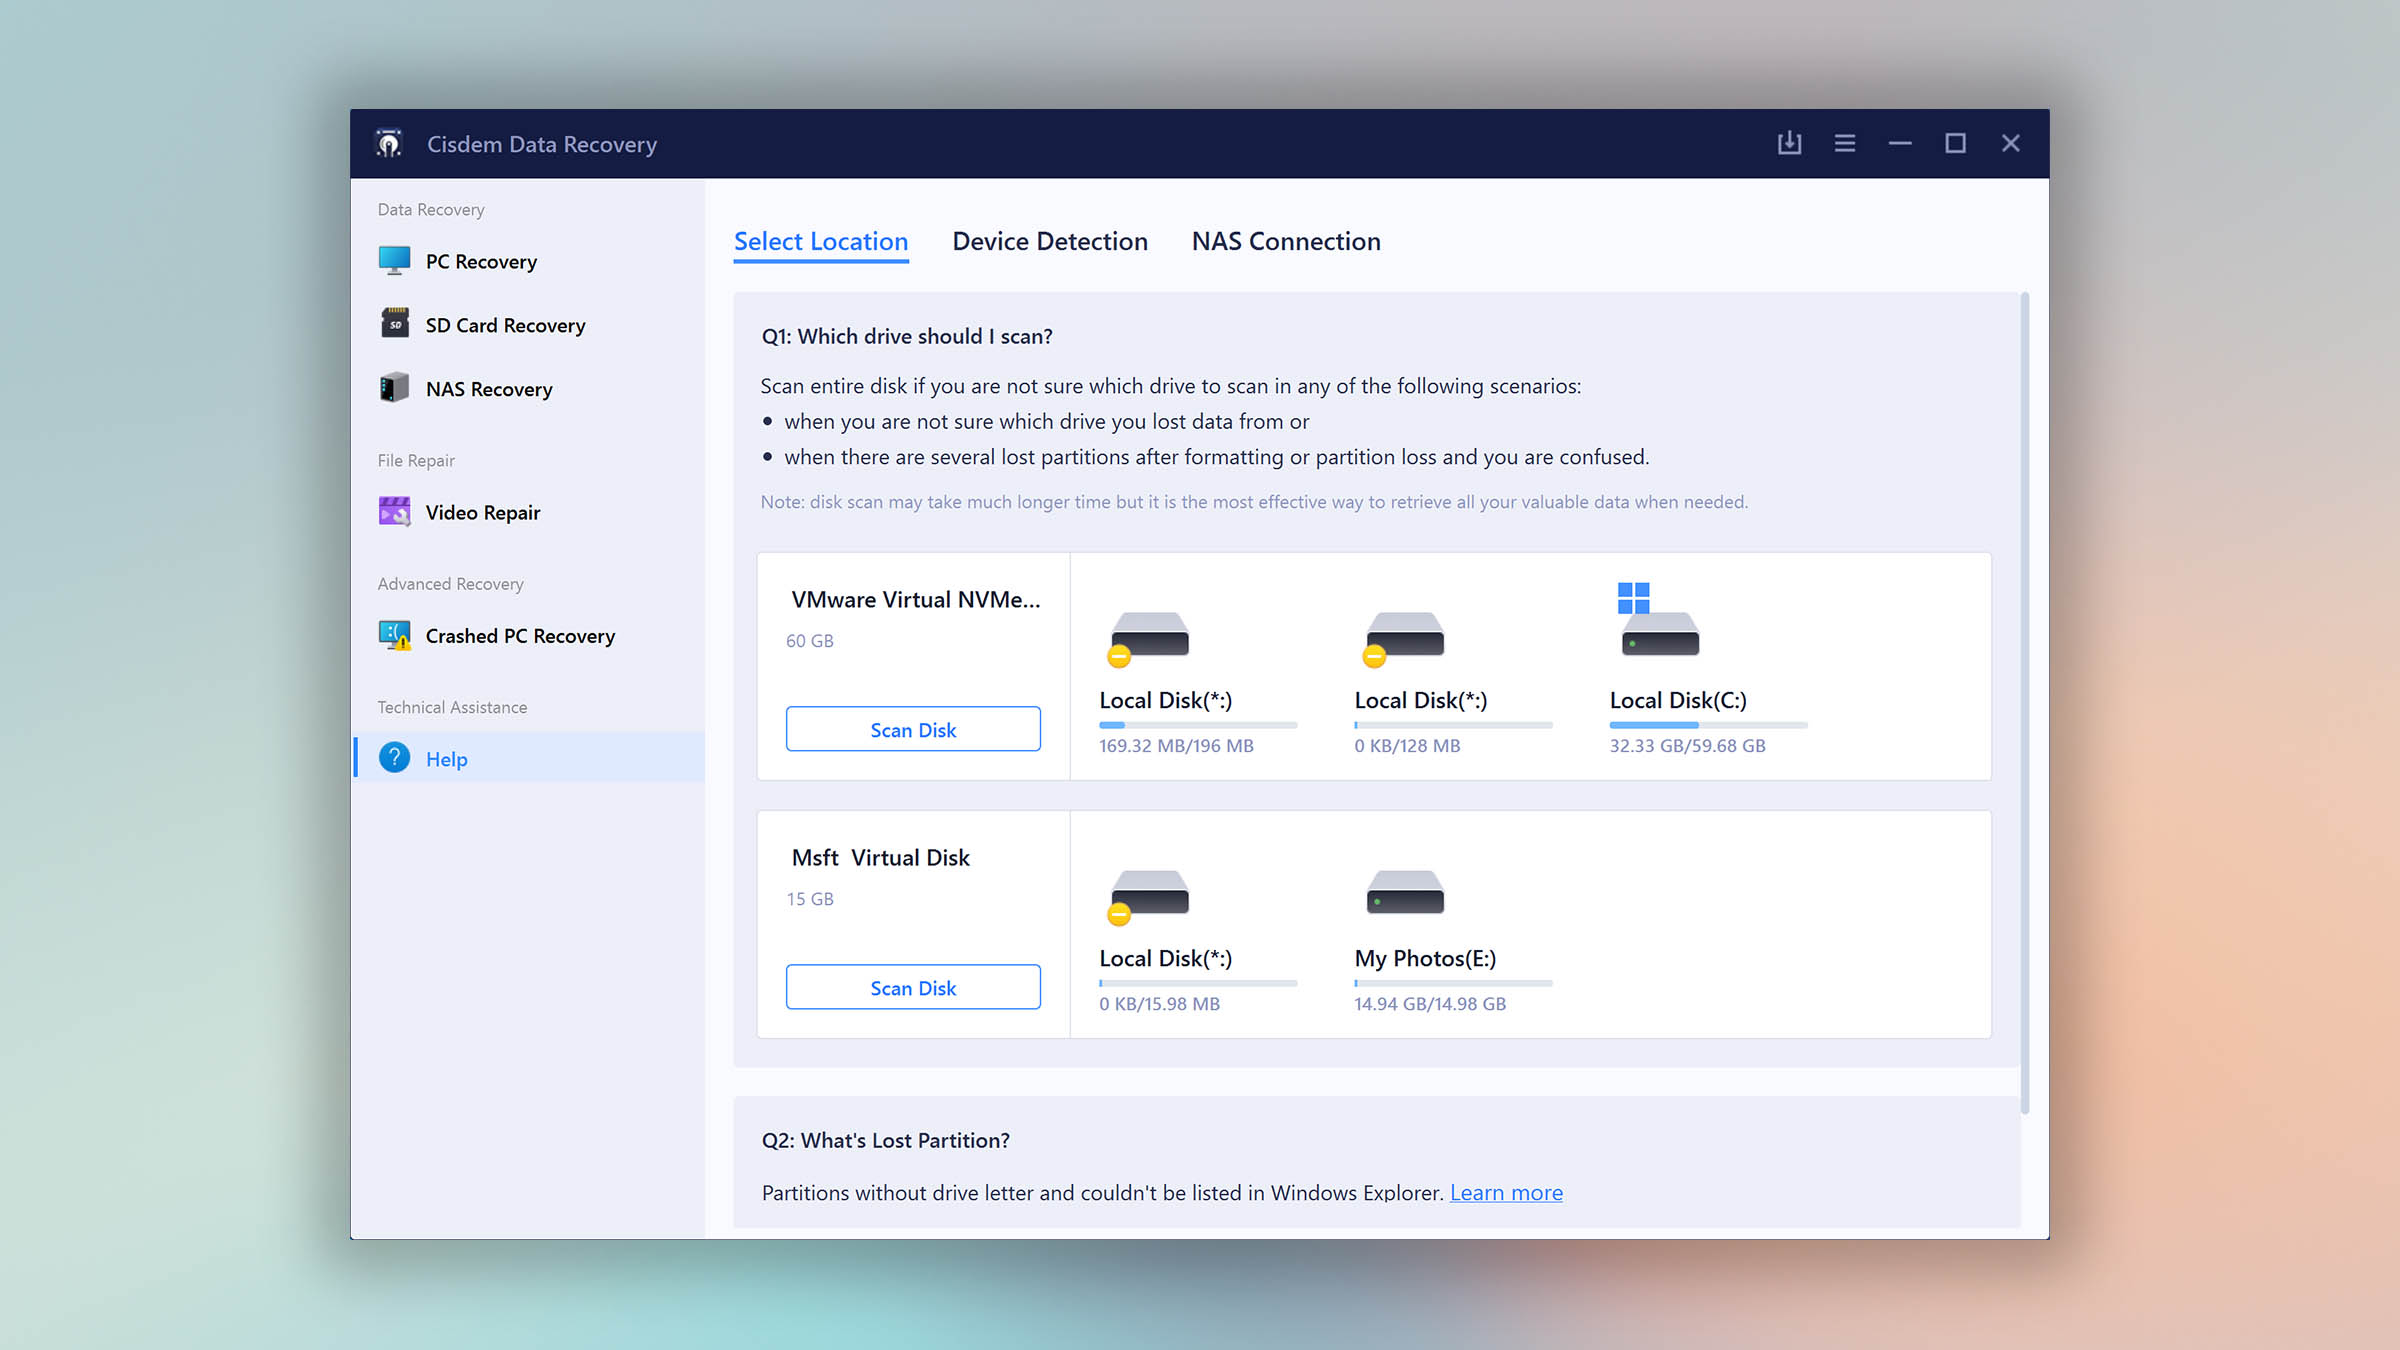Click the 60 GB capacity text

coord(809,640)
